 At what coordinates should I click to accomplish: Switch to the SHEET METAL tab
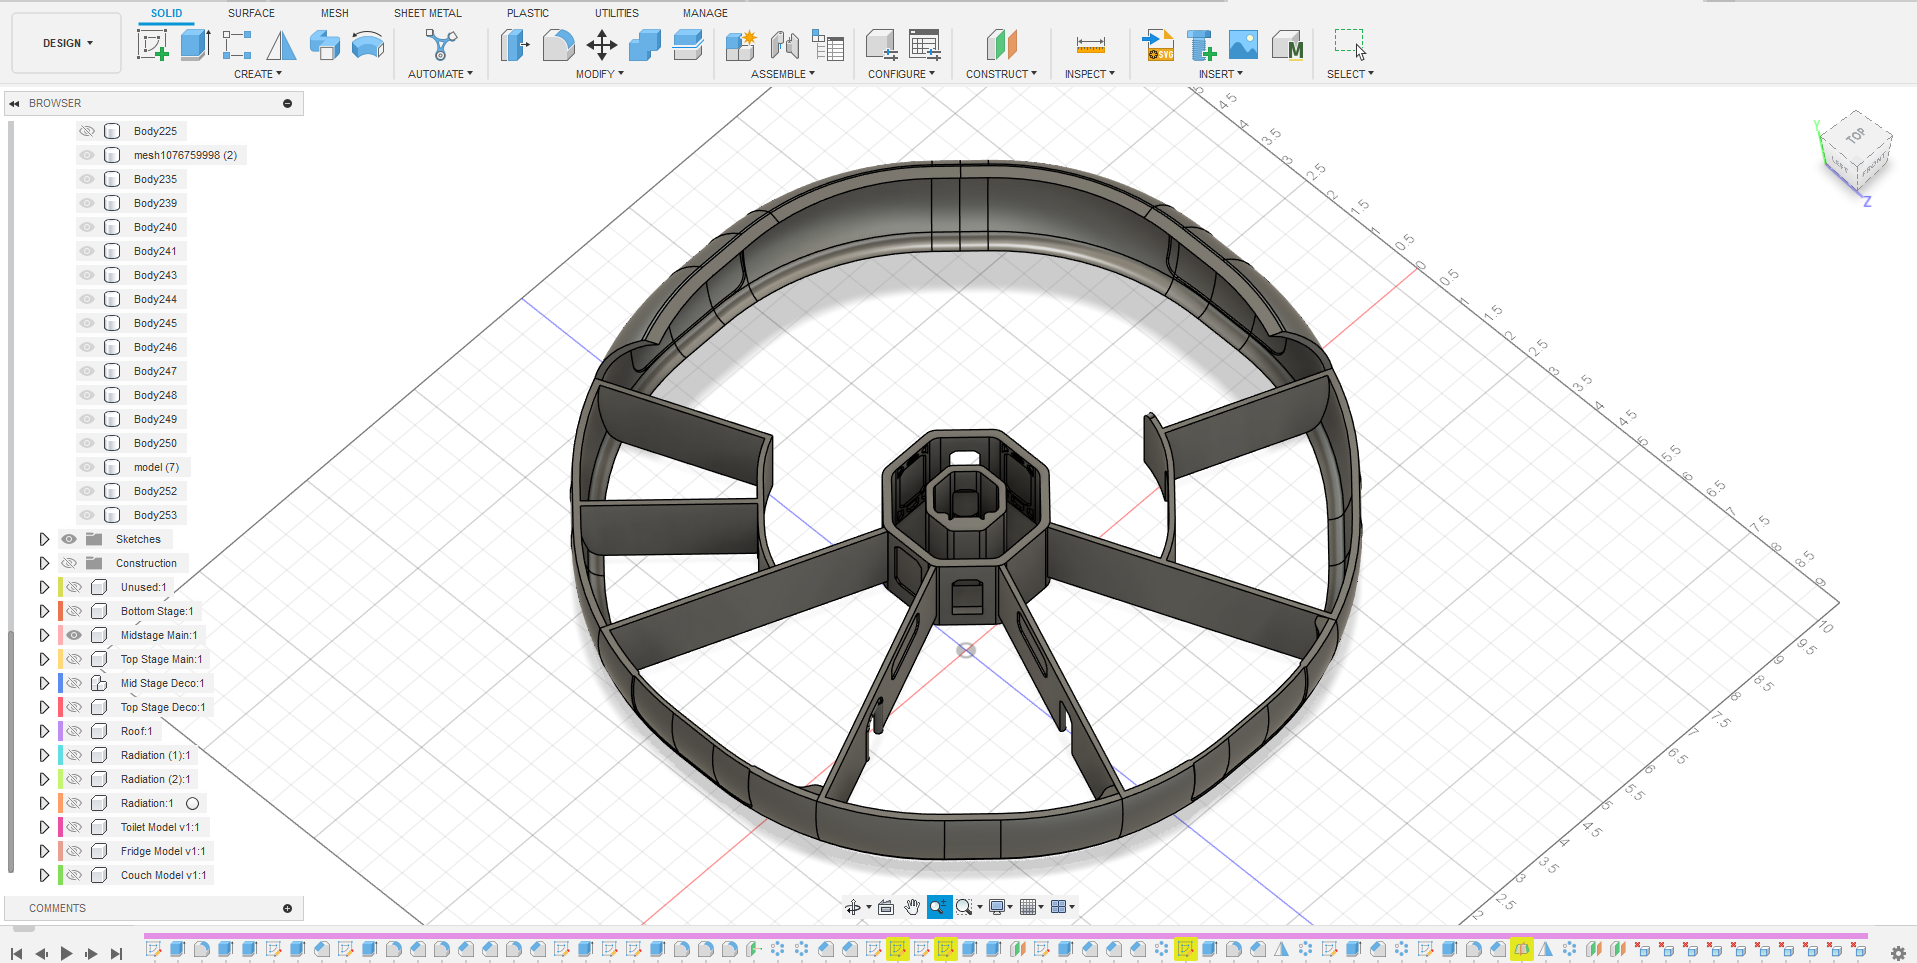pyautogui.click(x=428, y=13)
